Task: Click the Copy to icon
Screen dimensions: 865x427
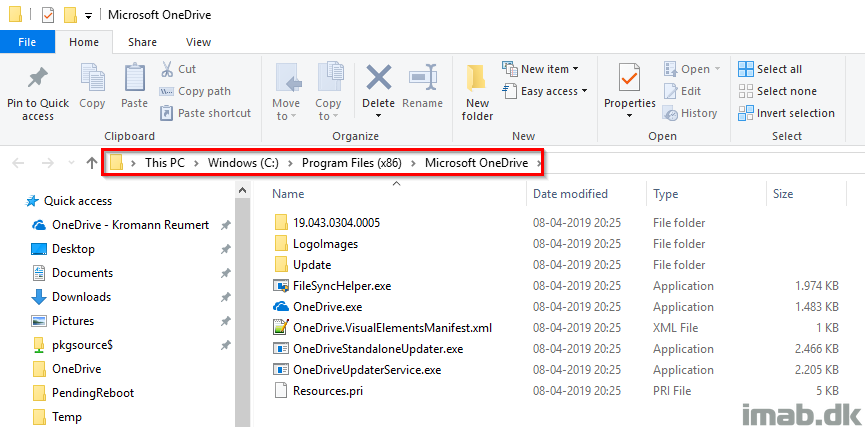Action: point(330,77)
